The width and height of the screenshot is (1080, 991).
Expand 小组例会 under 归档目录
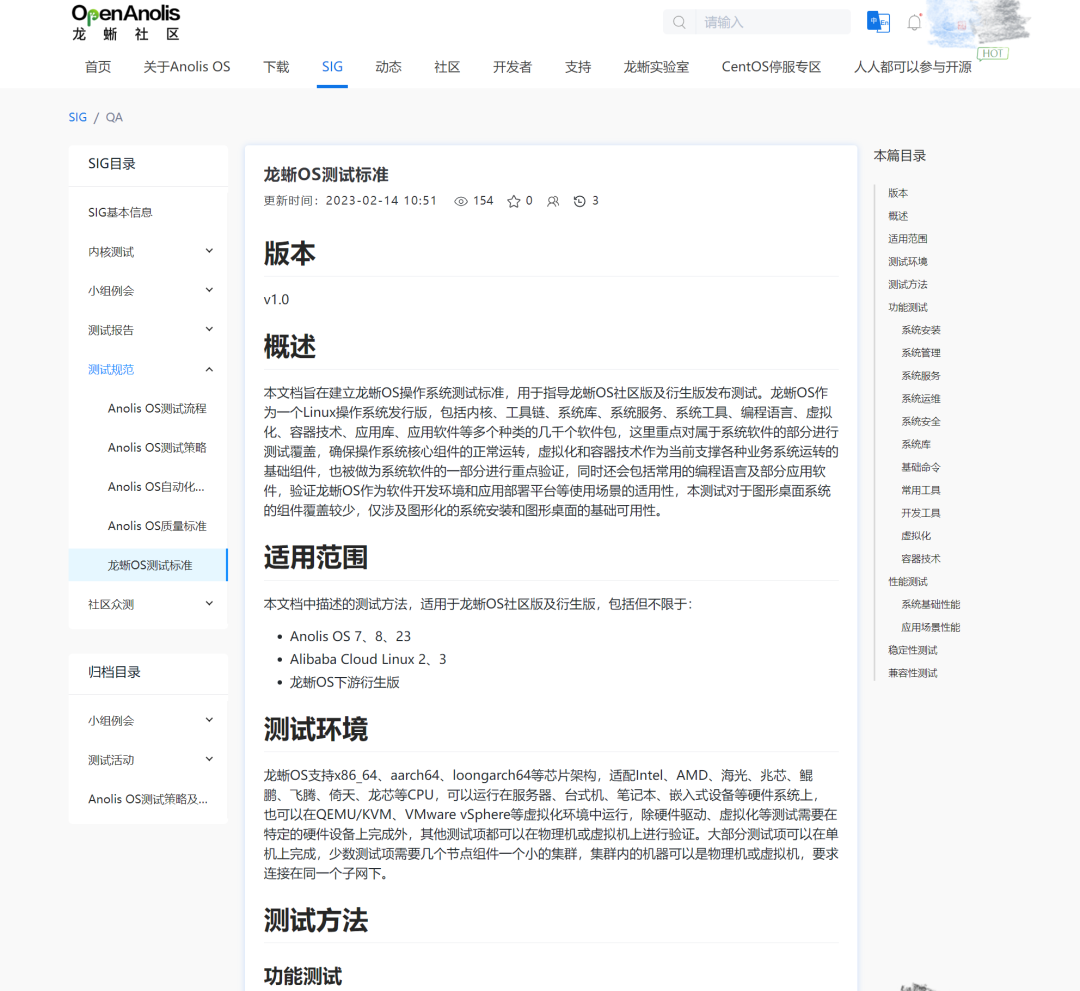(x=148, y=720)
